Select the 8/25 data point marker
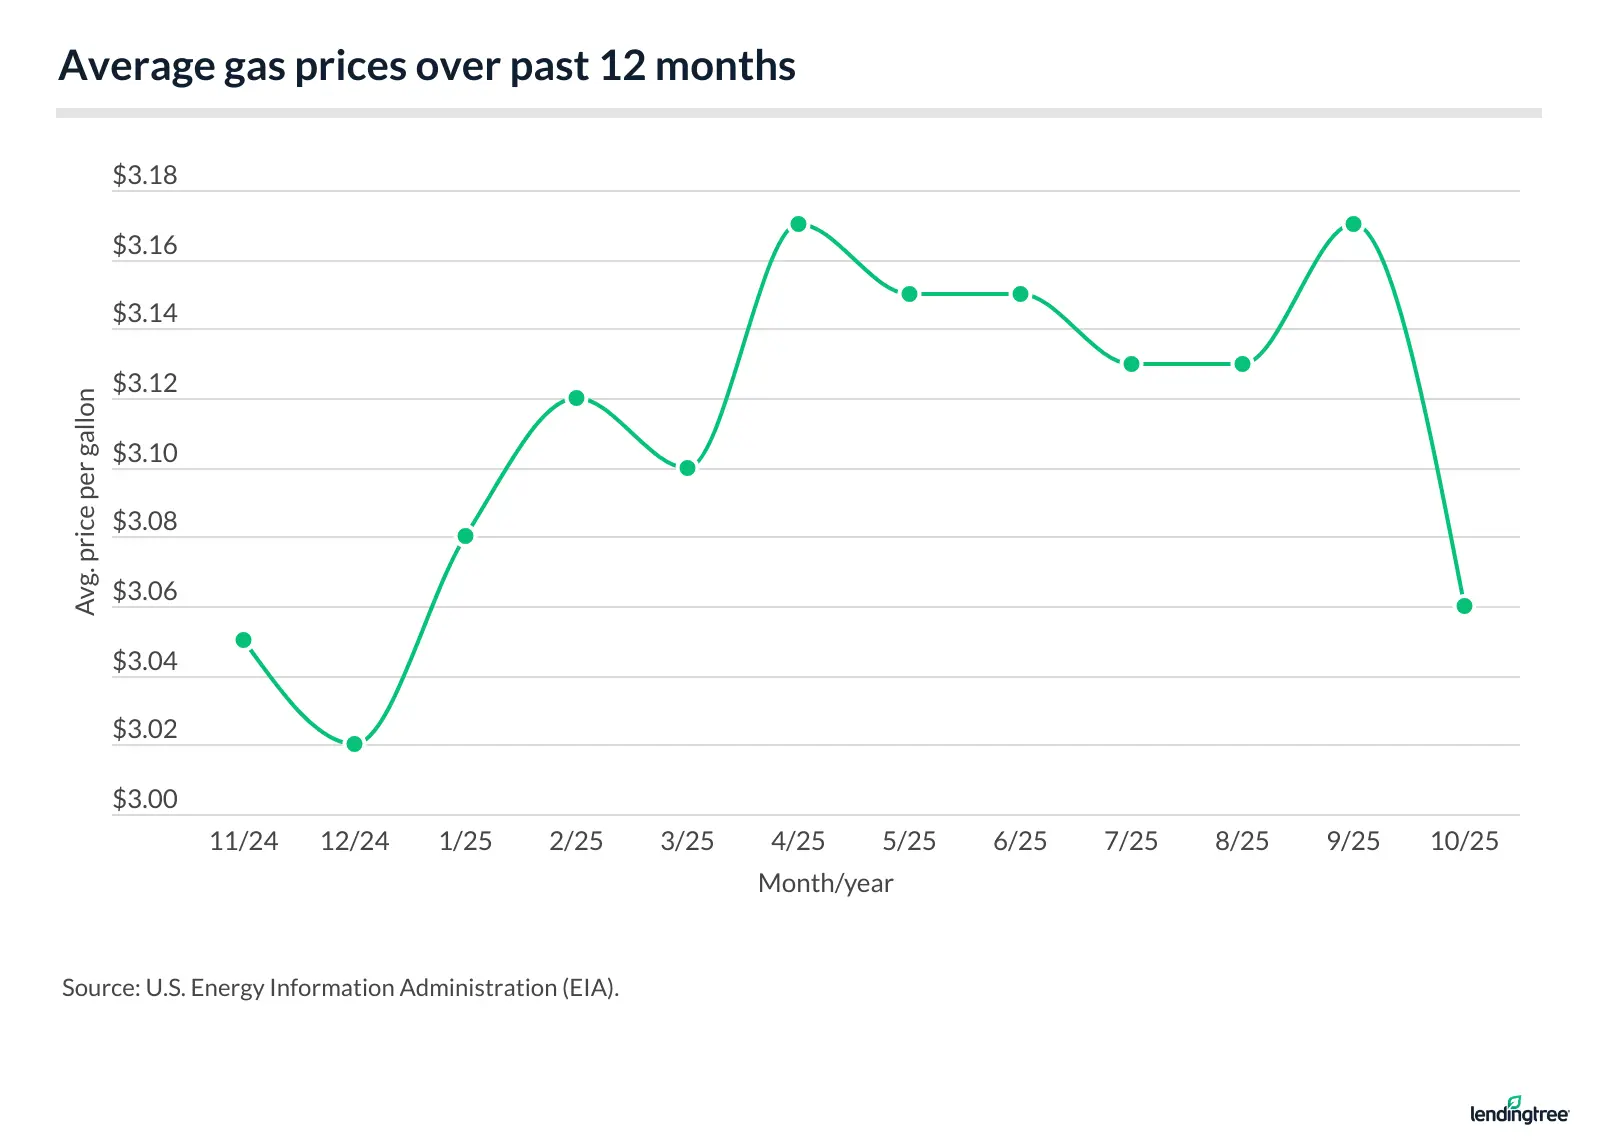The image size is (1600, 1140). (1242, 364)
